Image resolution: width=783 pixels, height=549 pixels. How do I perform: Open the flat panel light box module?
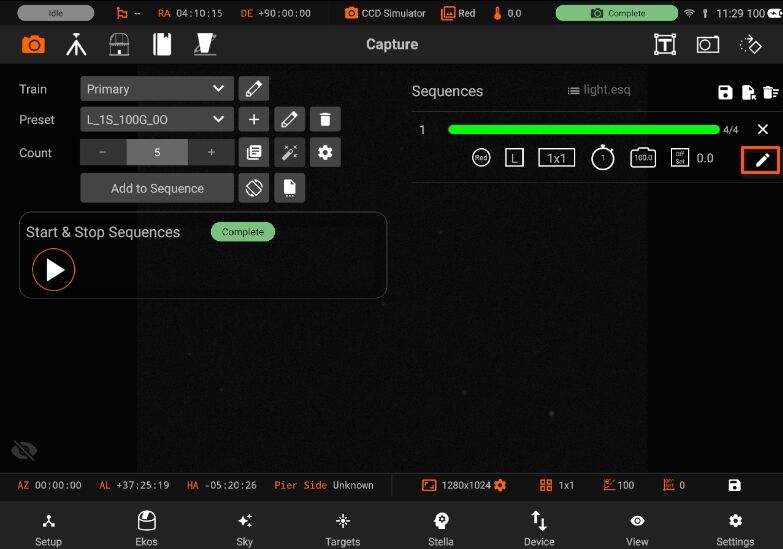[x=205, y=44]
